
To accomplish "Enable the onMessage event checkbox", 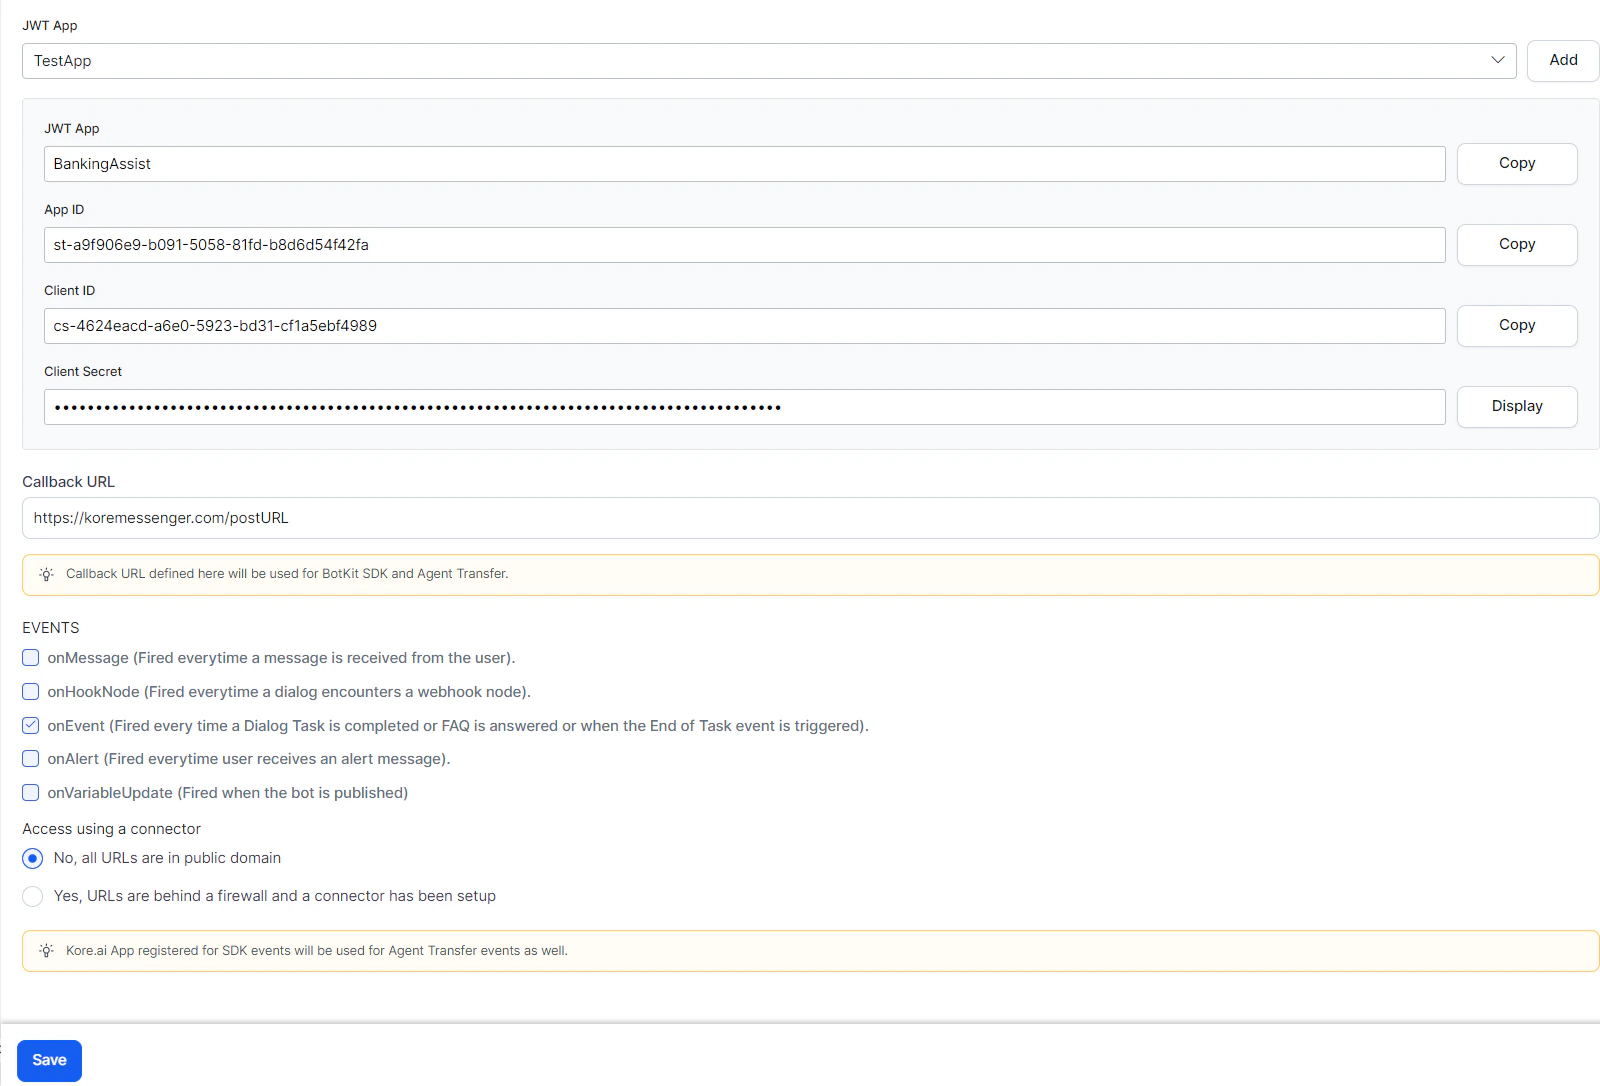I will coord(31,658).
